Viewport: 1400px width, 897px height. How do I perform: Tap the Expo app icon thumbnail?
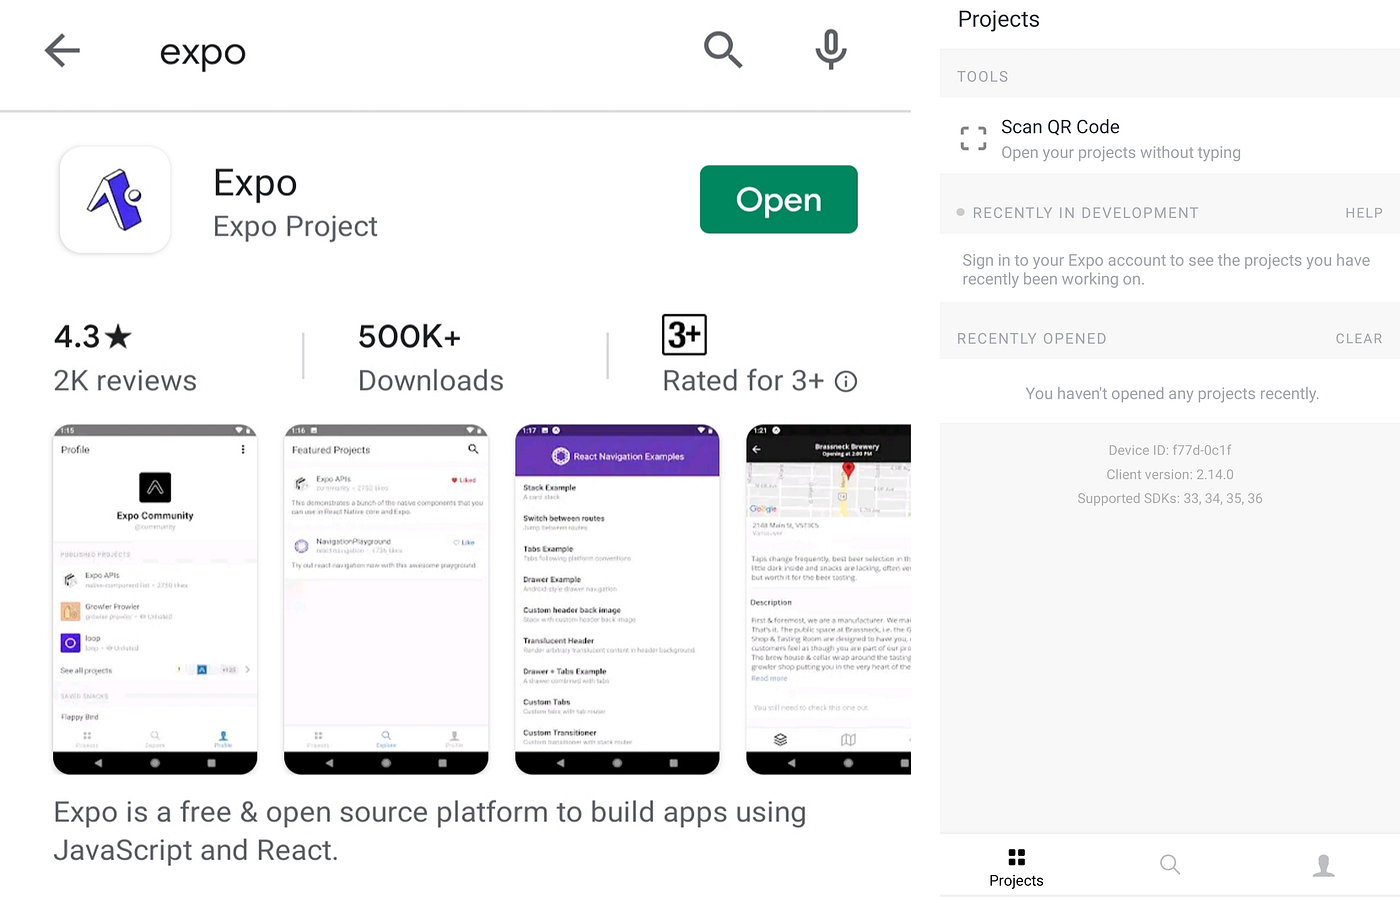pos(114,199)
